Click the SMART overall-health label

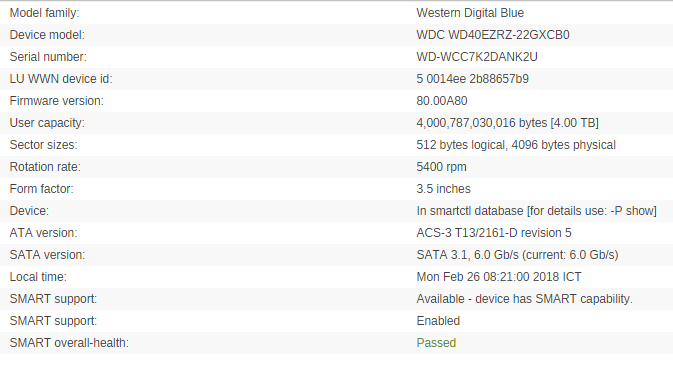pos(69,343)
